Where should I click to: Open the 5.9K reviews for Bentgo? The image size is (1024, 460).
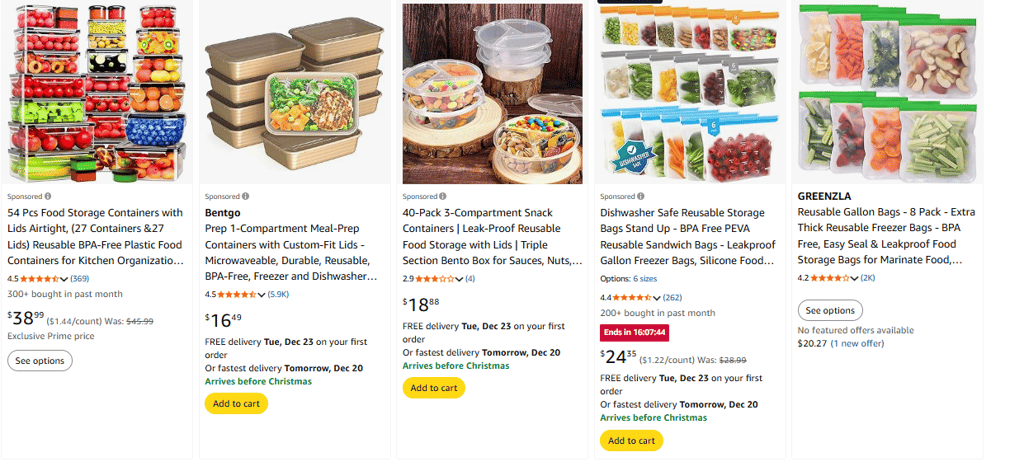279,294
